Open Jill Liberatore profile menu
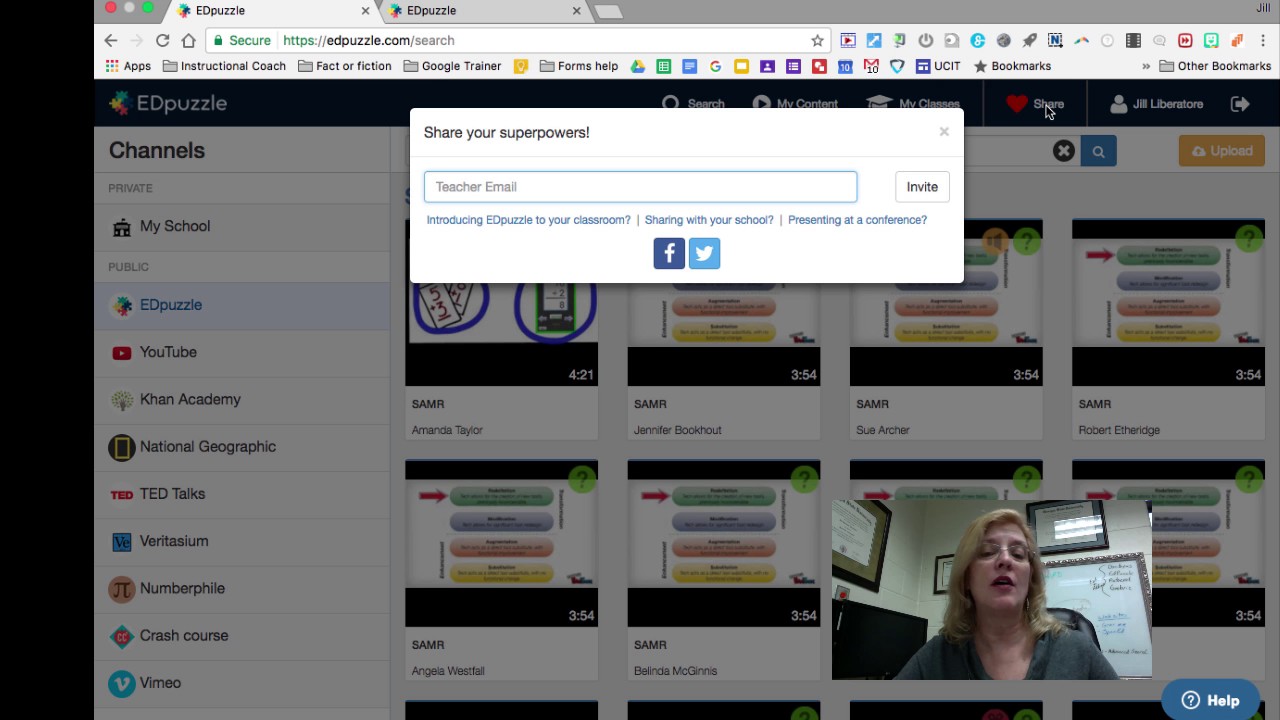Viewport: 1280px width, 720px height. pyautogui.click(x=1156, y=103)
